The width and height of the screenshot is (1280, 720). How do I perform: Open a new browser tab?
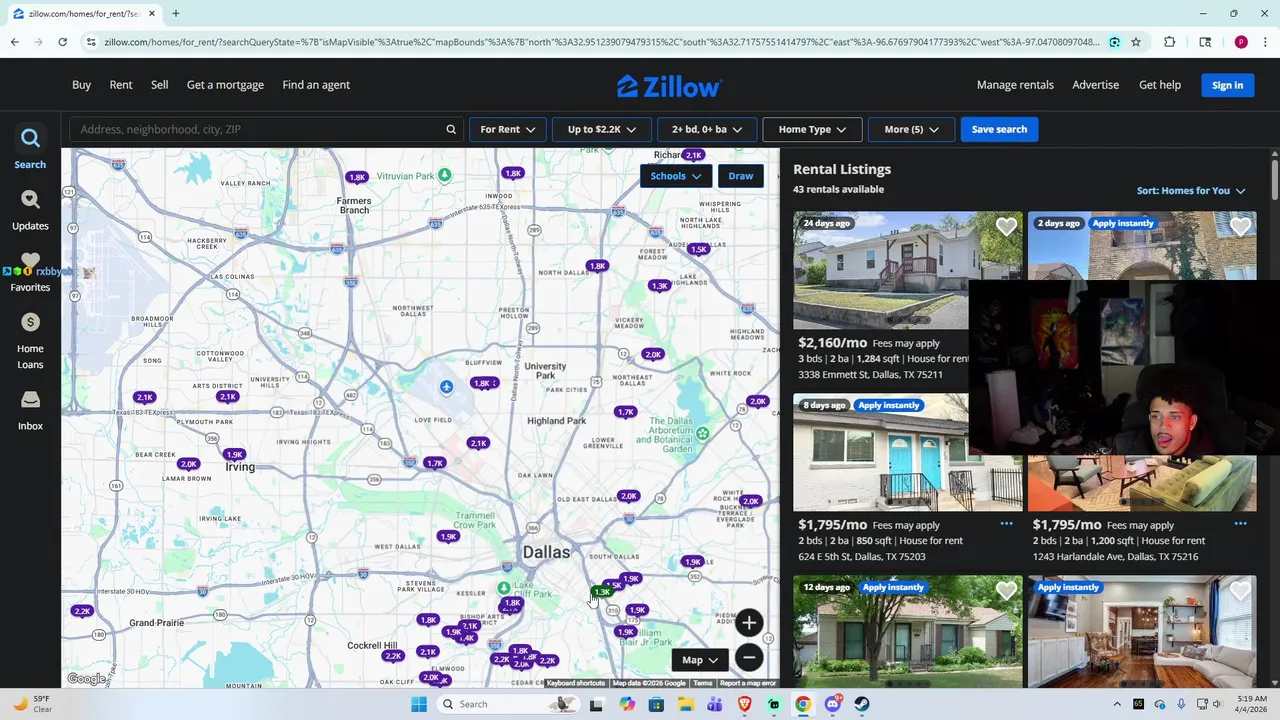[175, 14]
